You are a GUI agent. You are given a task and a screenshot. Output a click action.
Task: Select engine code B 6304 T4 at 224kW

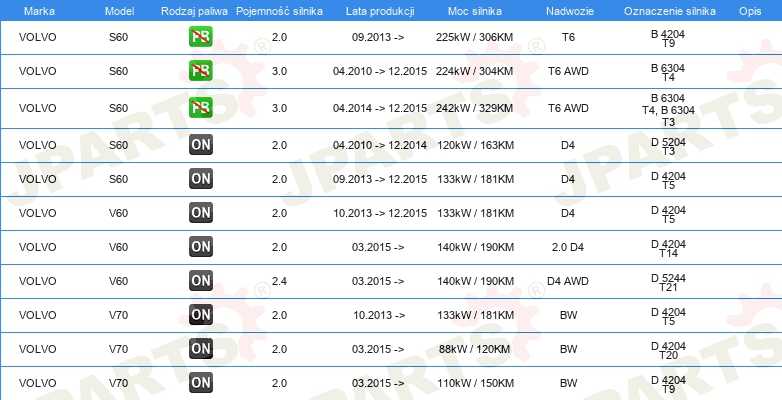(x=668, y=72)
